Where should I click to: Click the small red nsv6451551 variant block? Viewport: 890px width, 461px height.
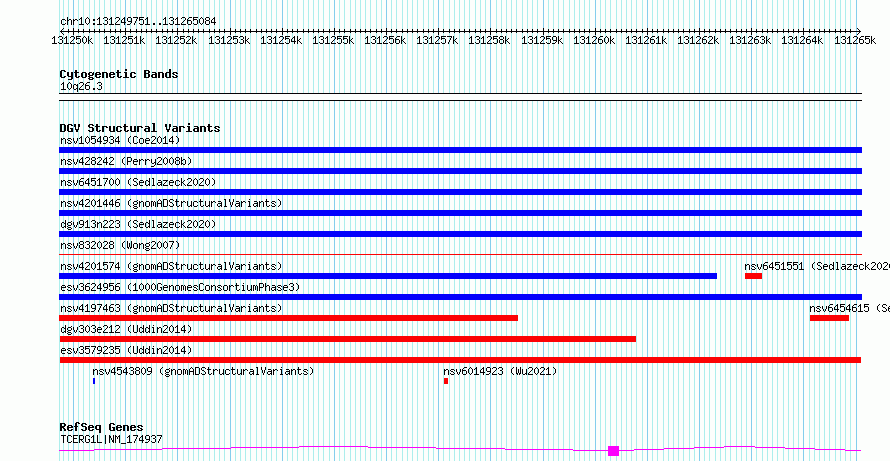point(753,276)
